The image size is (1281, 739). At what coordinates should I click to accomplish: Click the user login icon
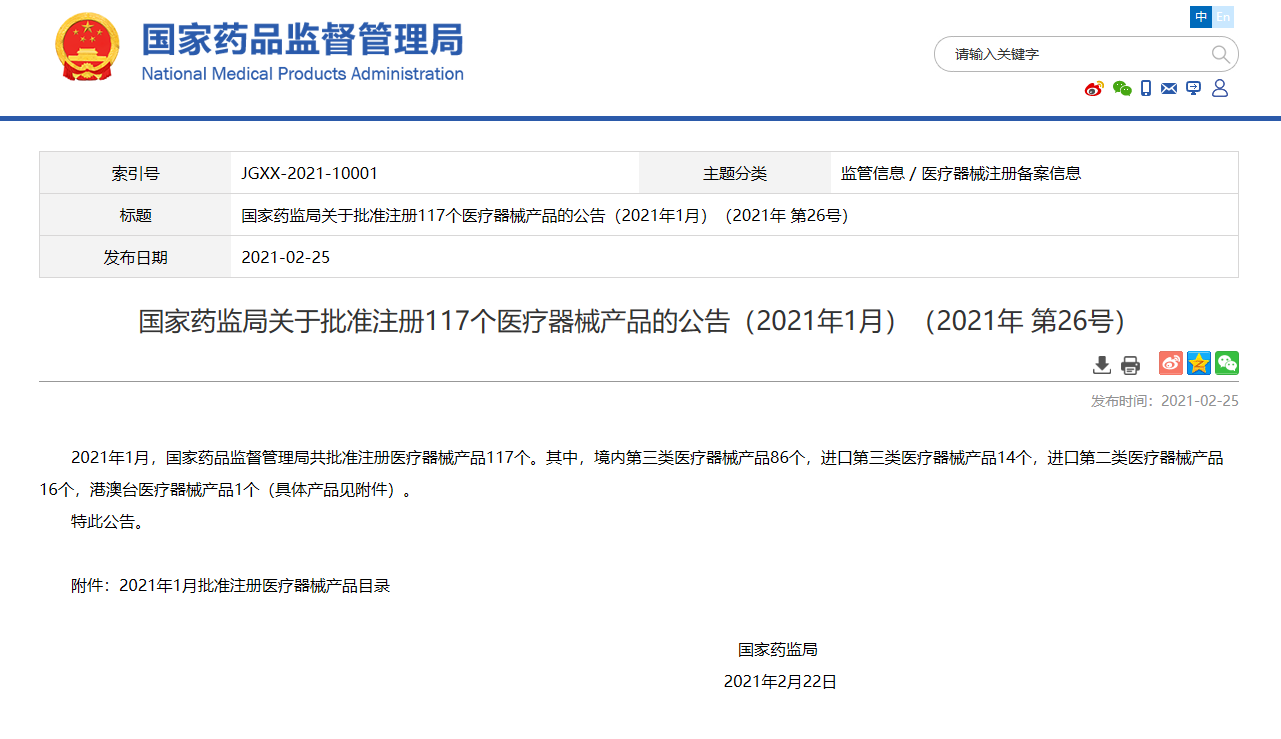pos(1219,88)
